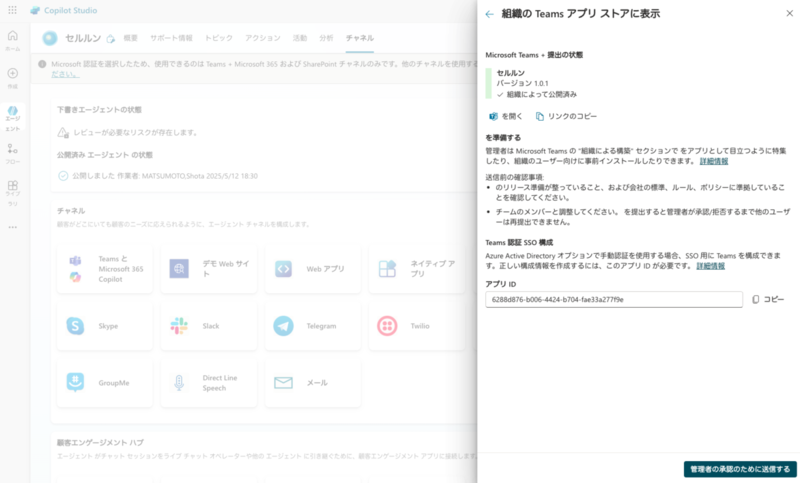This screenshot has width=800, height=483.
Task: Switch to the 活動 tab
Action: [x=300, y=38]
